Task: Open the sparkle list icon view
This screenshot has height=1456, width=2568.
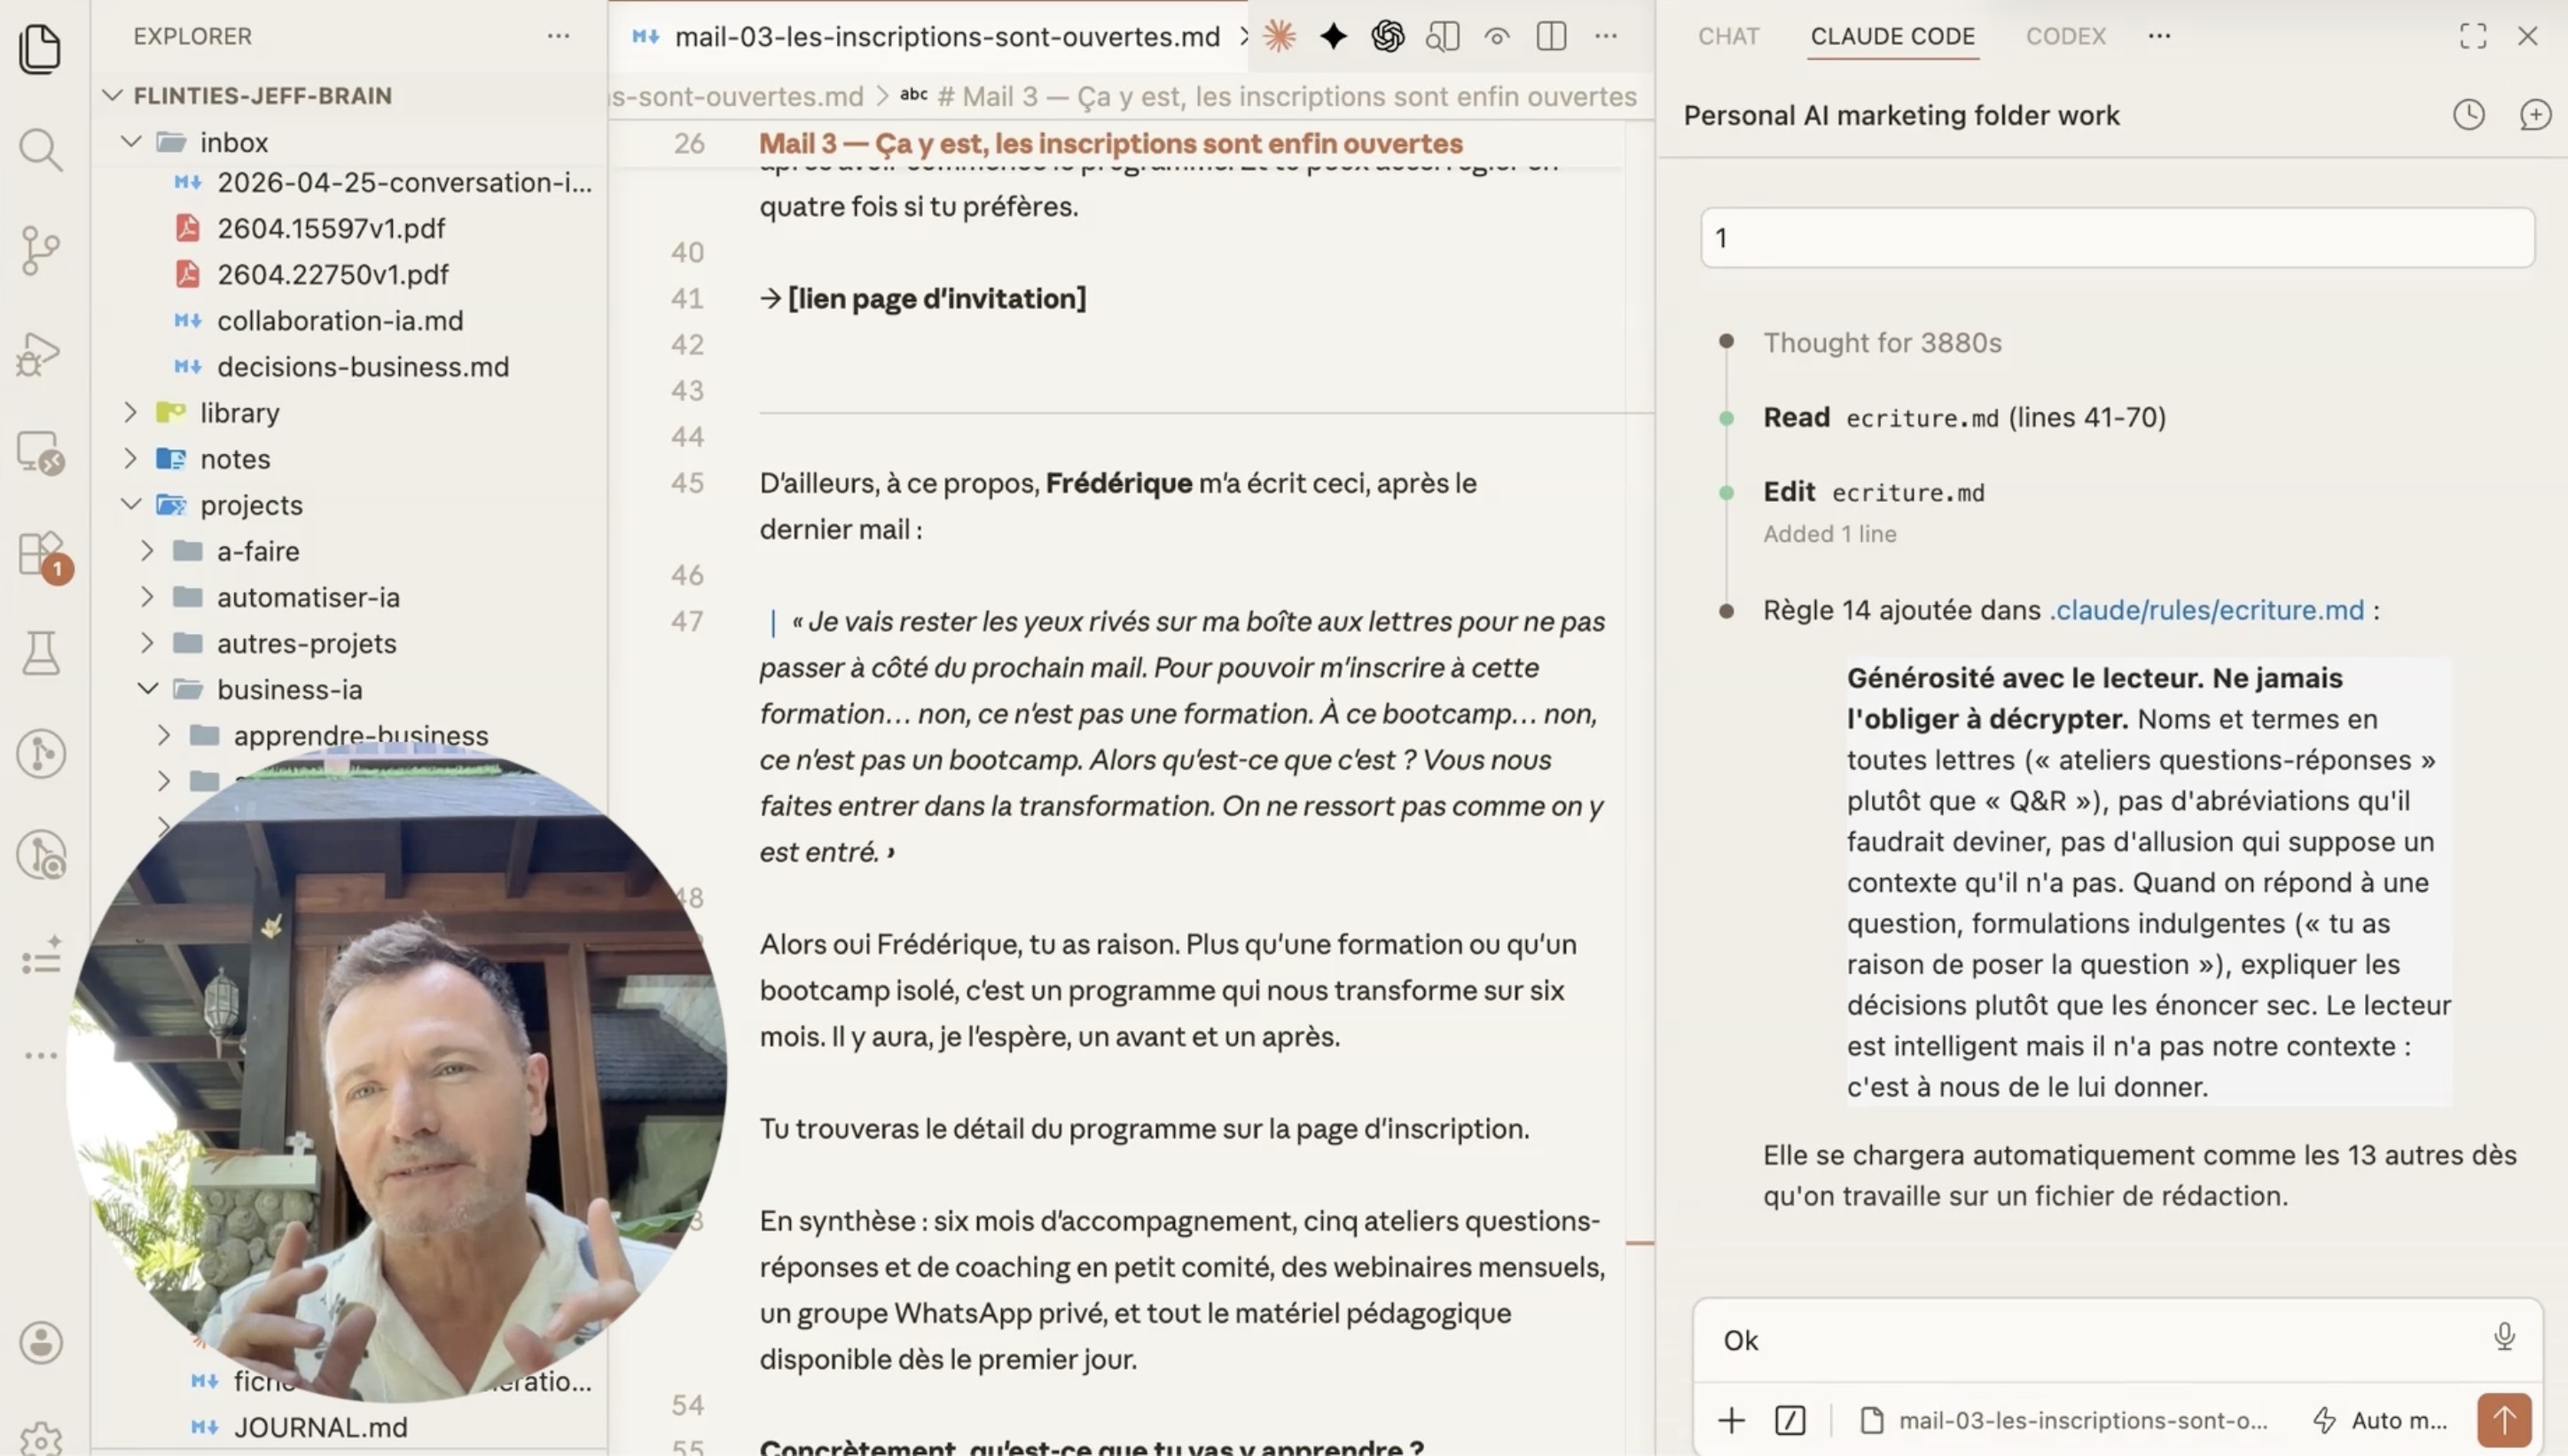Action: coord(41,956)
